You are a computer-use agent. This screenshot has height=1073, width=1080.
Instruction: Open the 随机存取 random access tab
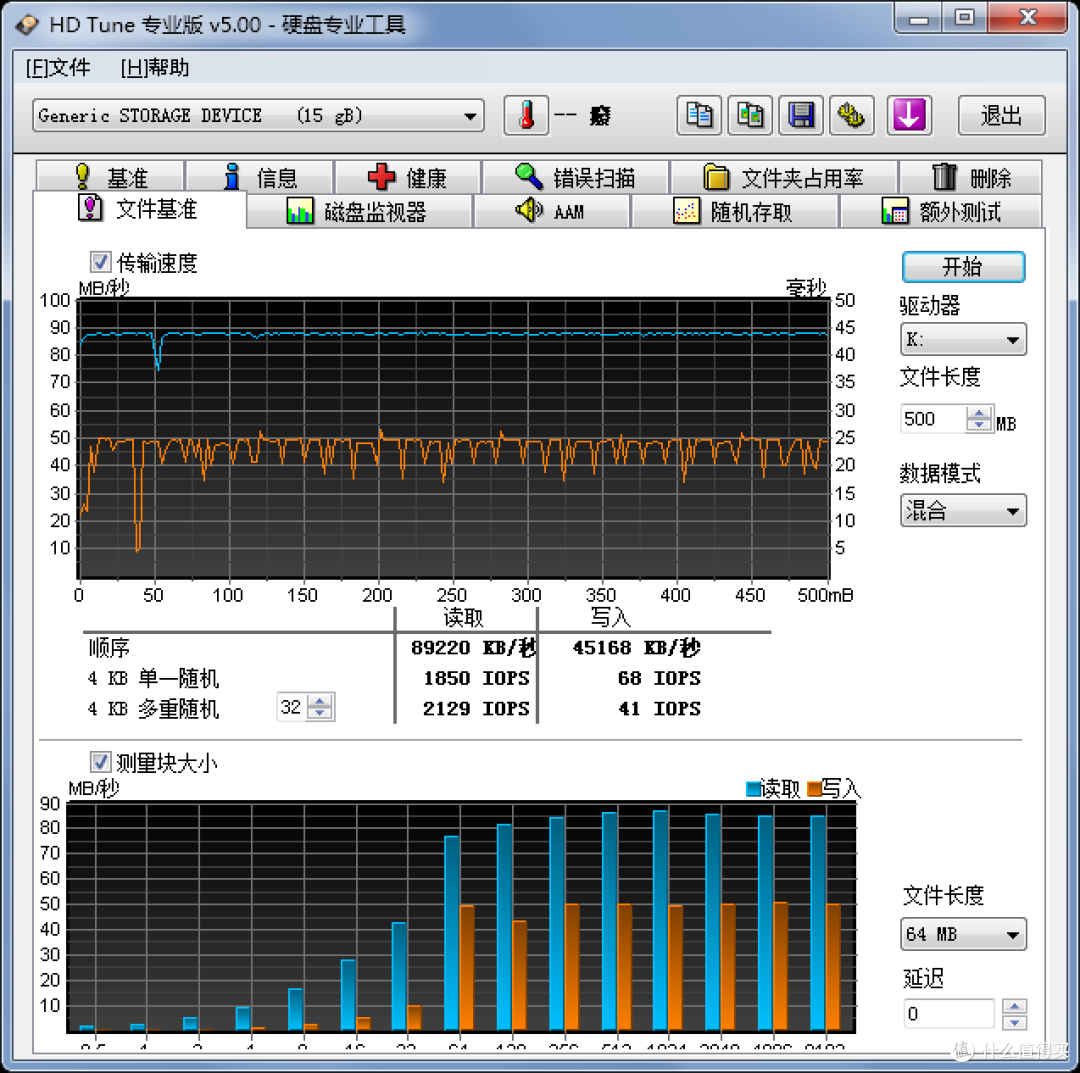734,211
